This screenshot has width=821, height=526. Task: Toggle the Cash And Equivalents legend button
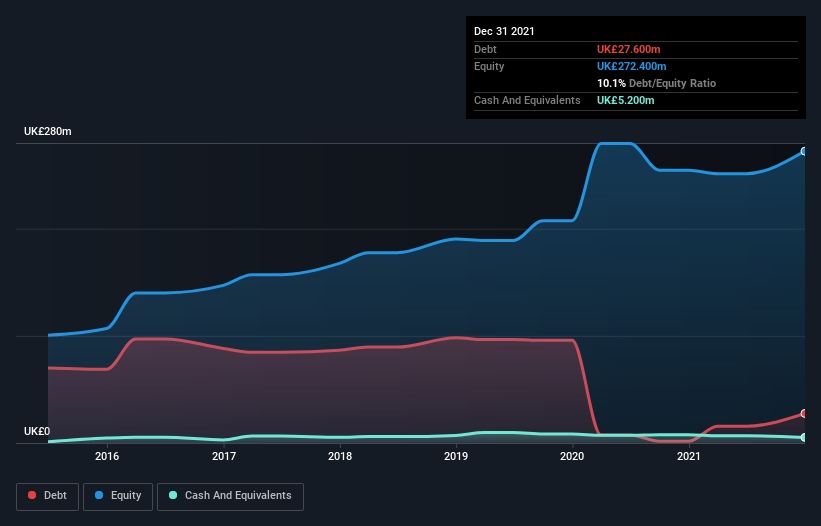230,496
